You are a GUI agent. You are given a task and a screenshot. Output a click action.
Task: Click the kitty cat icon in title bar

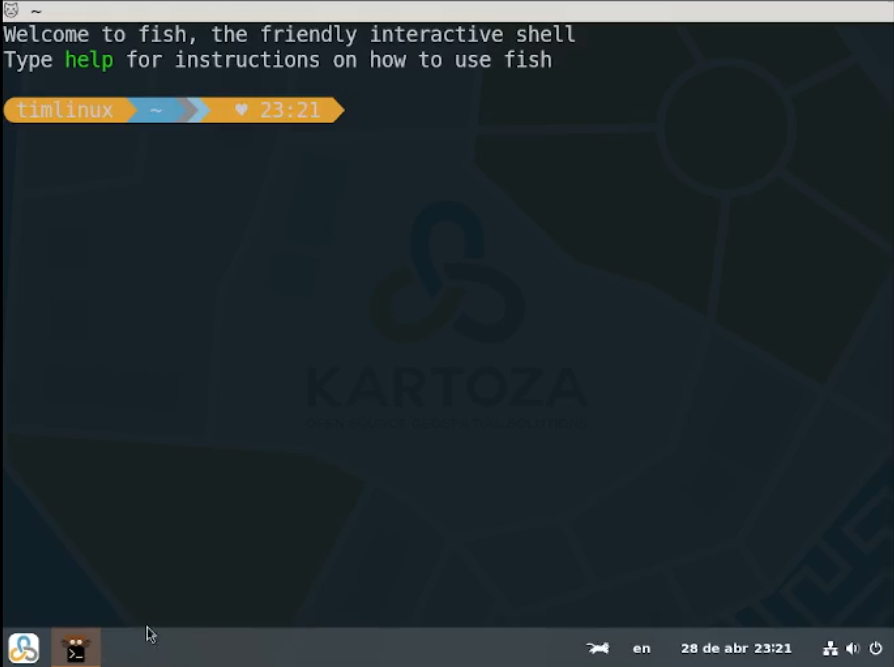(11, 10)
